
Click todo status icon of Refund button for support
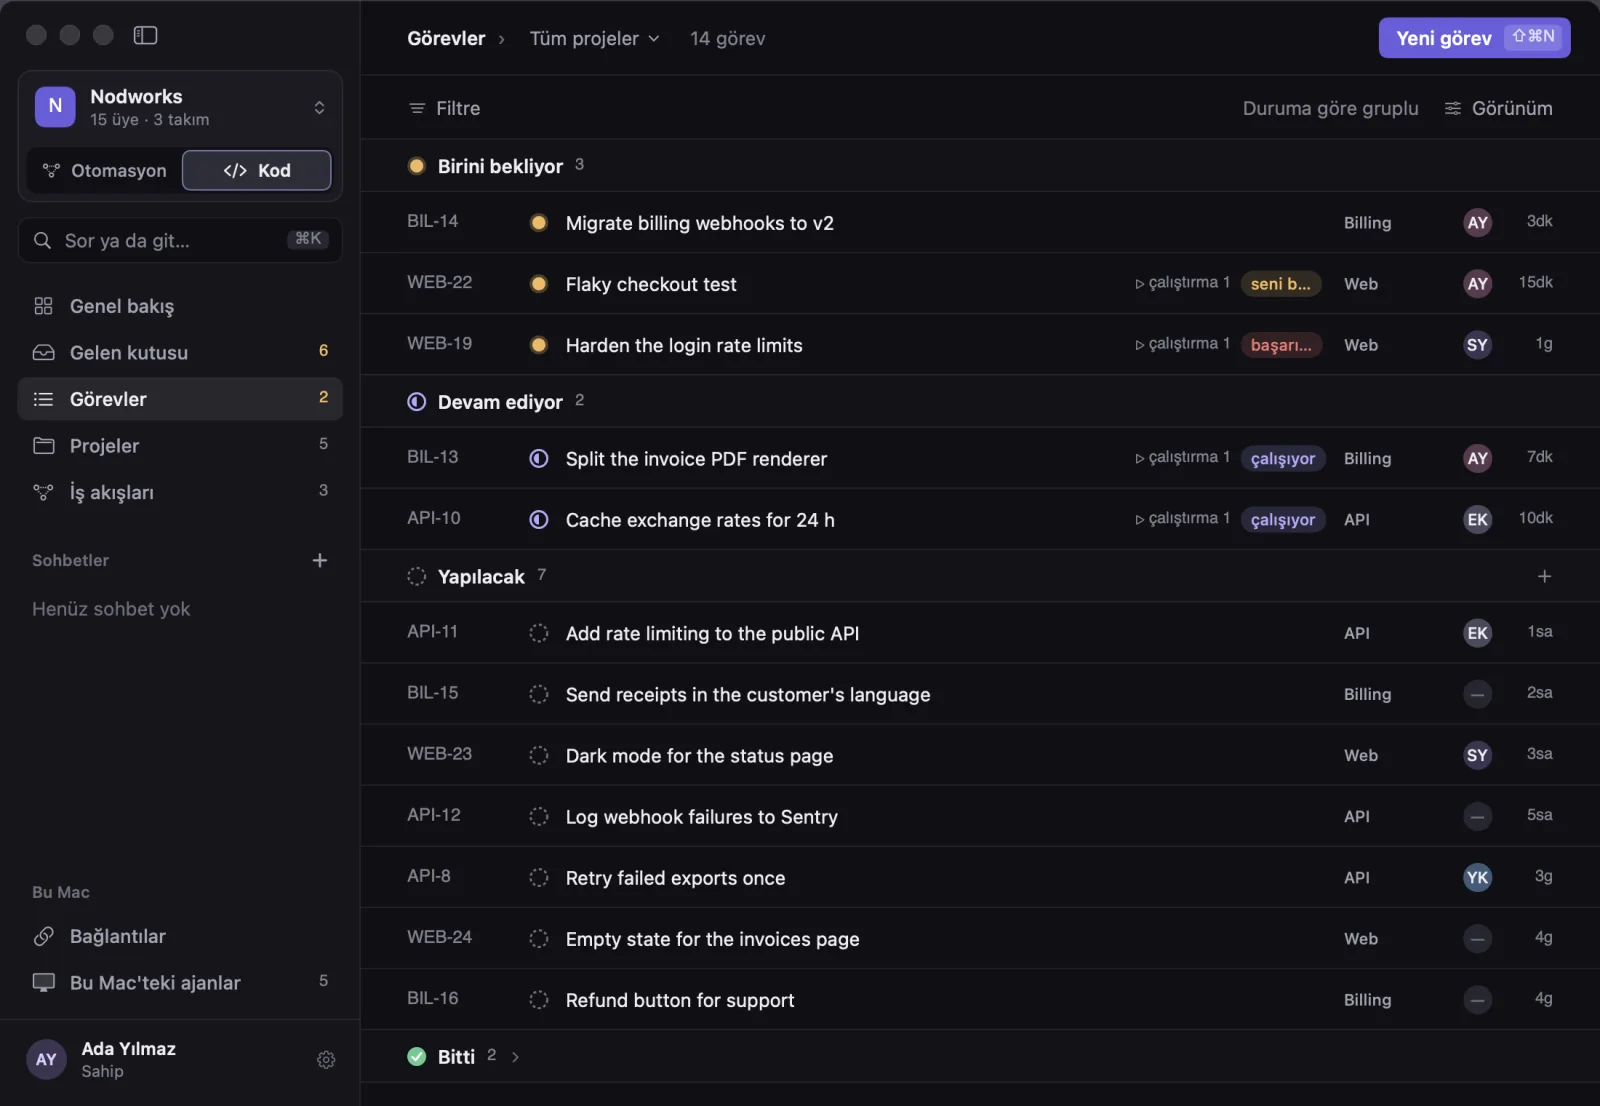[x=539, y=1000]
